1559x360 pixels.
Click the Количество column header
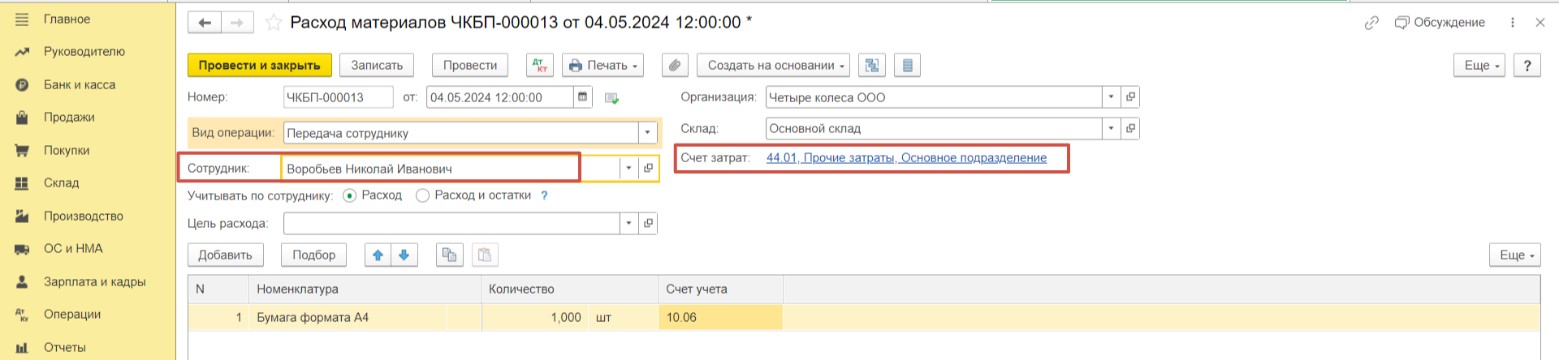click(x=570, y=289)
